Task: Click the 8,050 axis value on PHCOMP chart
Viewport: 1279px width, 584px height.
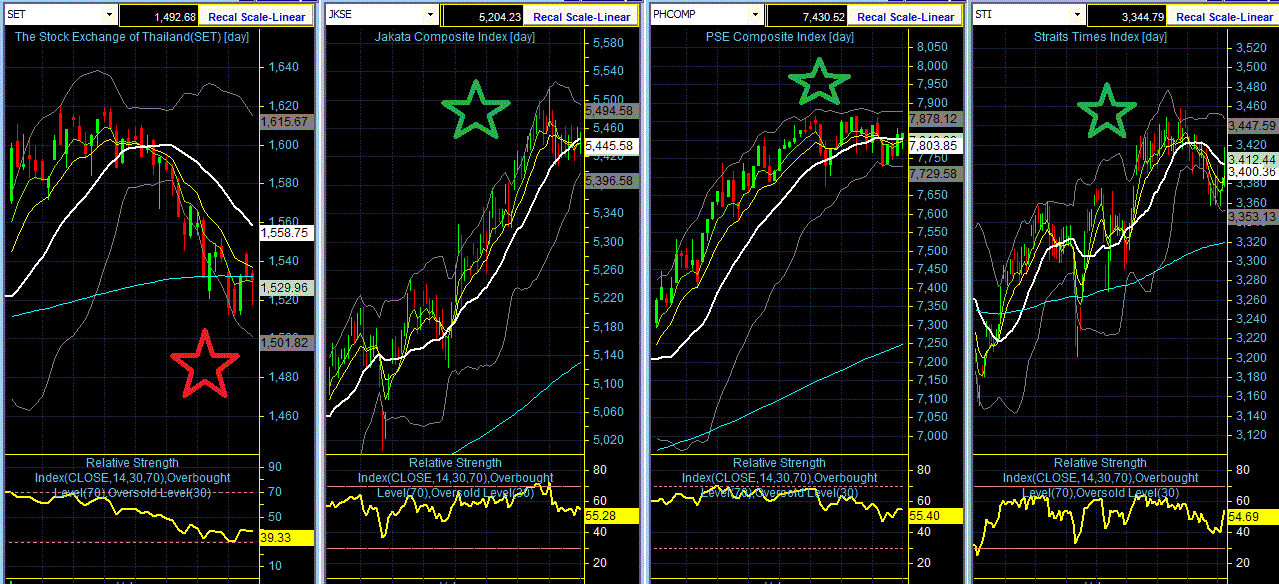Action: pos(931,47)
